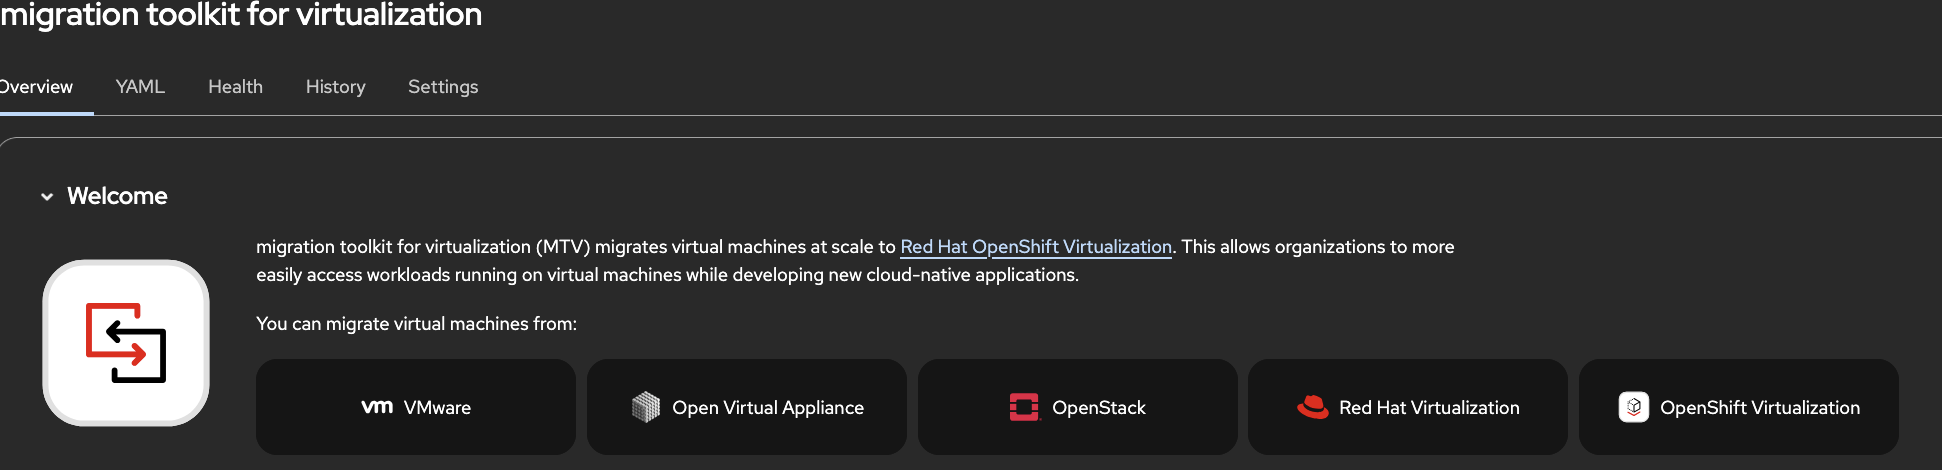Open the YAML tab
1942x470 pixels.
coord(140,87)
